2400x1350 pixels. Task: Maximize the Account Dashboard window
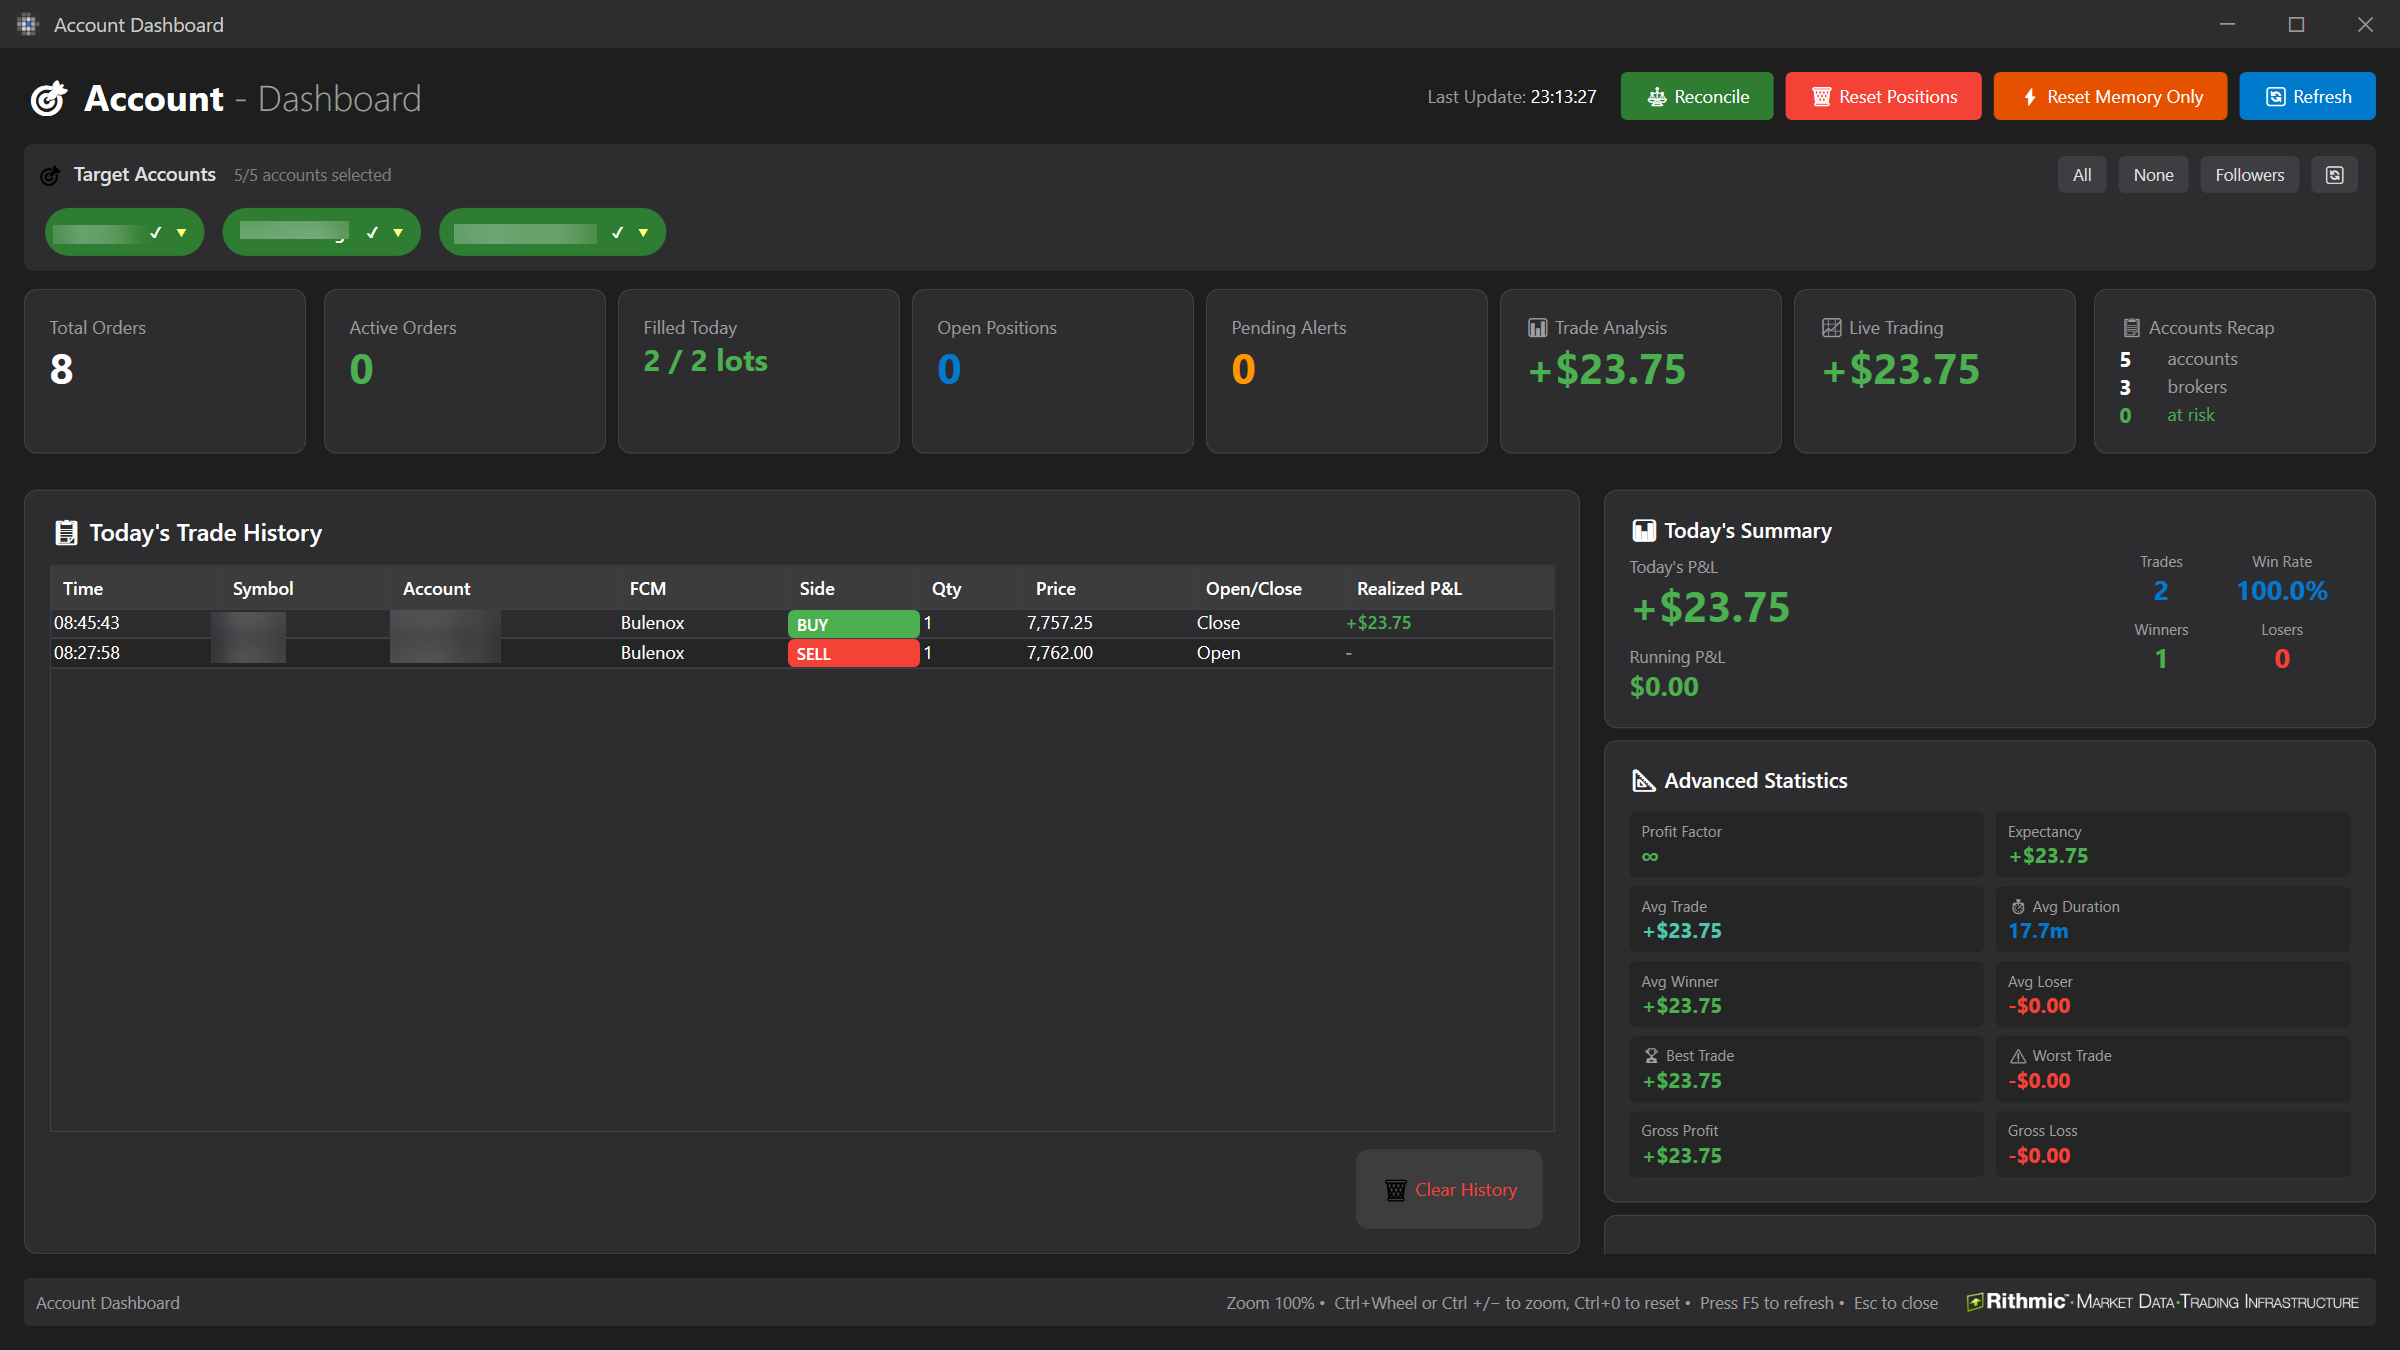coord(2296,24)
